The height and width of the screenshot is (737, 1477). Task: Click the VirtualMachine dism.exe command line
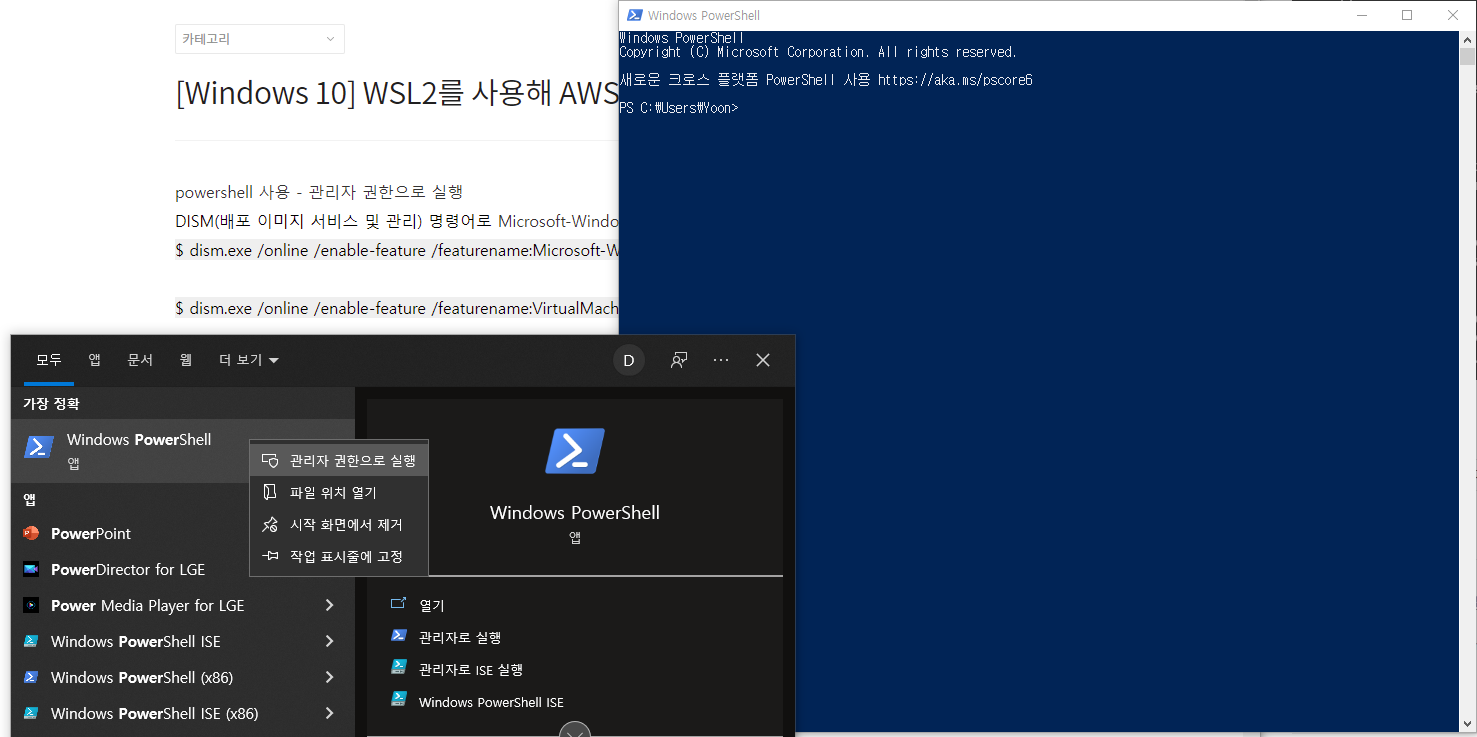point(397,308)
